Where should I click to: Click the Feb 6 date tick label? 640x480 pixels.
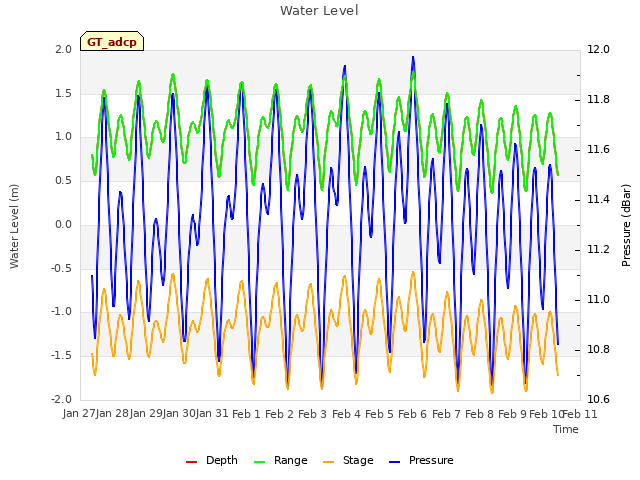413,414
